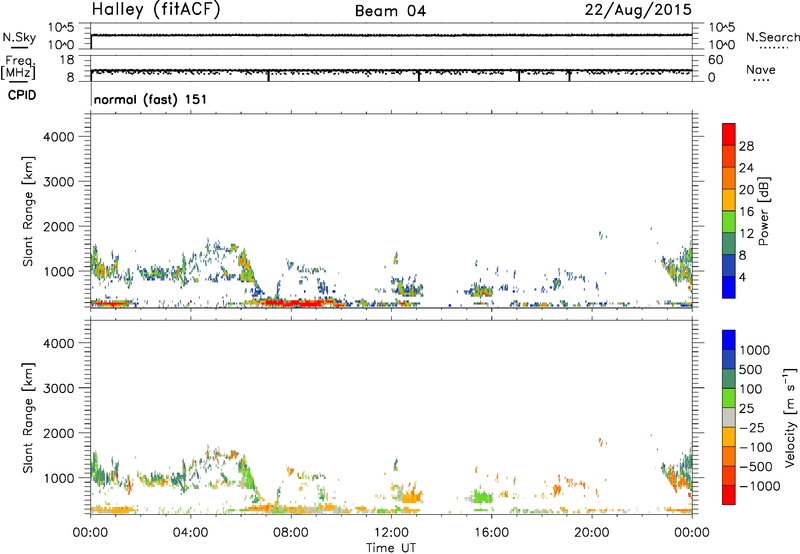Click the 'N.Sky' legend label
Screen dimensions: 800x554
pyautogui.click(x=19, y=37)
